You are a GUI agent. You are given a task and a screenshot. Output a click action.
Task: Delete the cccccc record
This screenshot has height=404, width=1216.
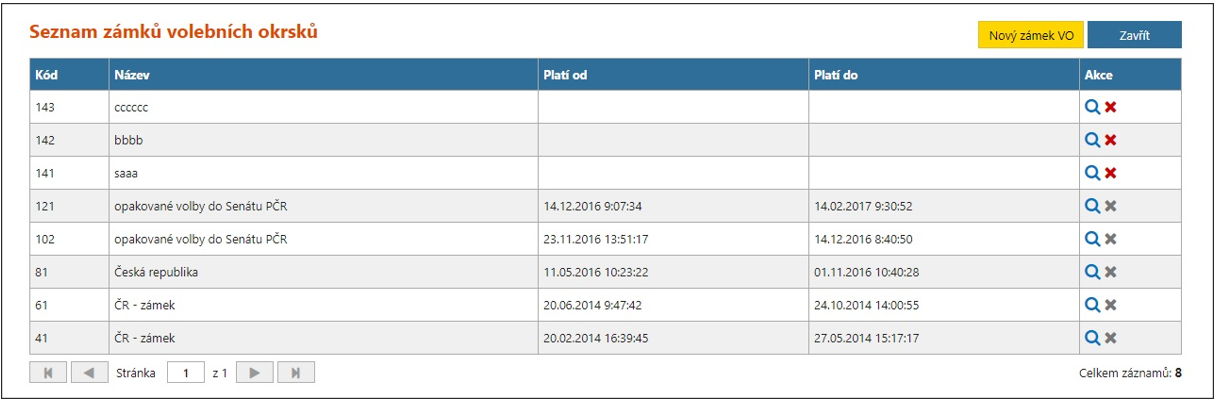point(1110,107)
